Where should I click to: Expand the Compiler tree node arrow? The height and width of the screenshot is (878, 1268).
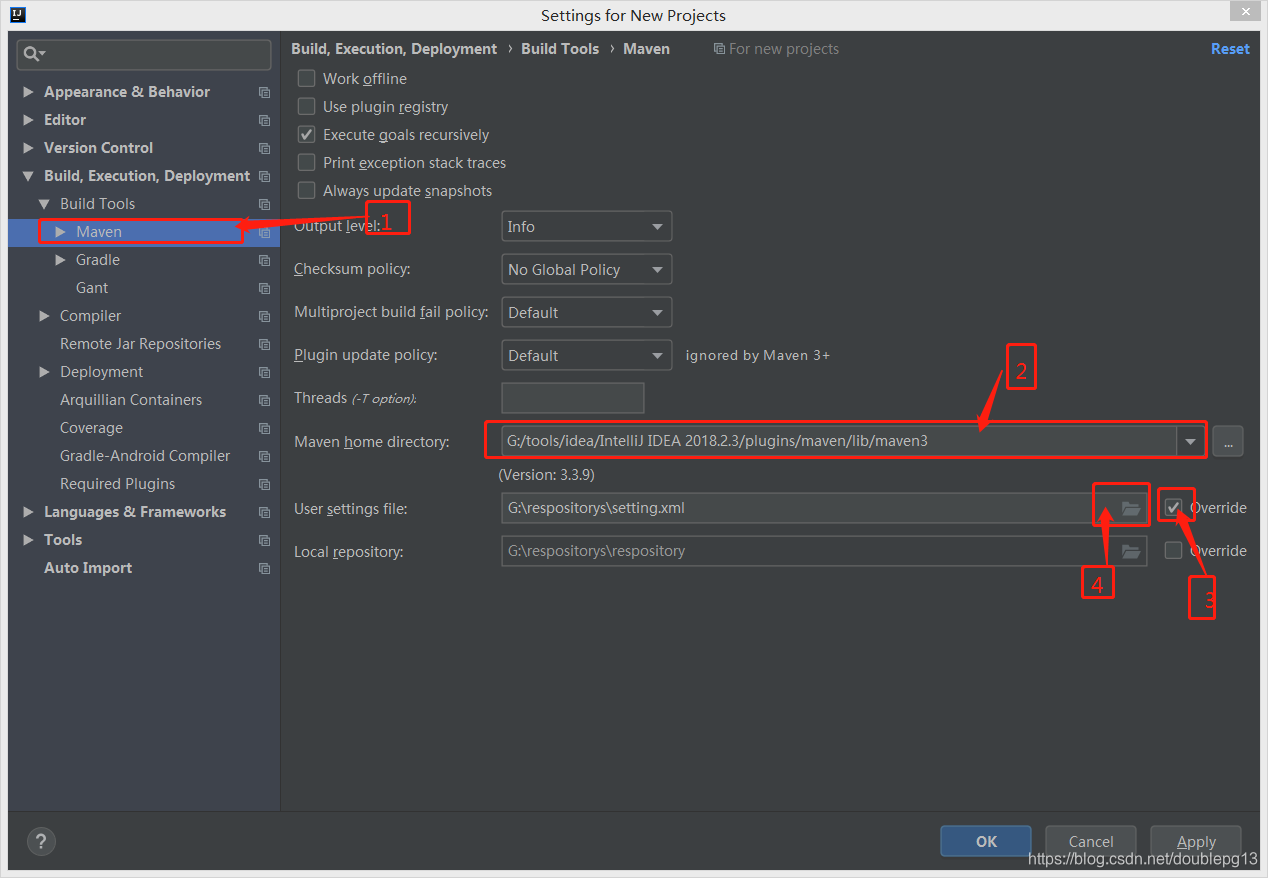coord(44,316)
